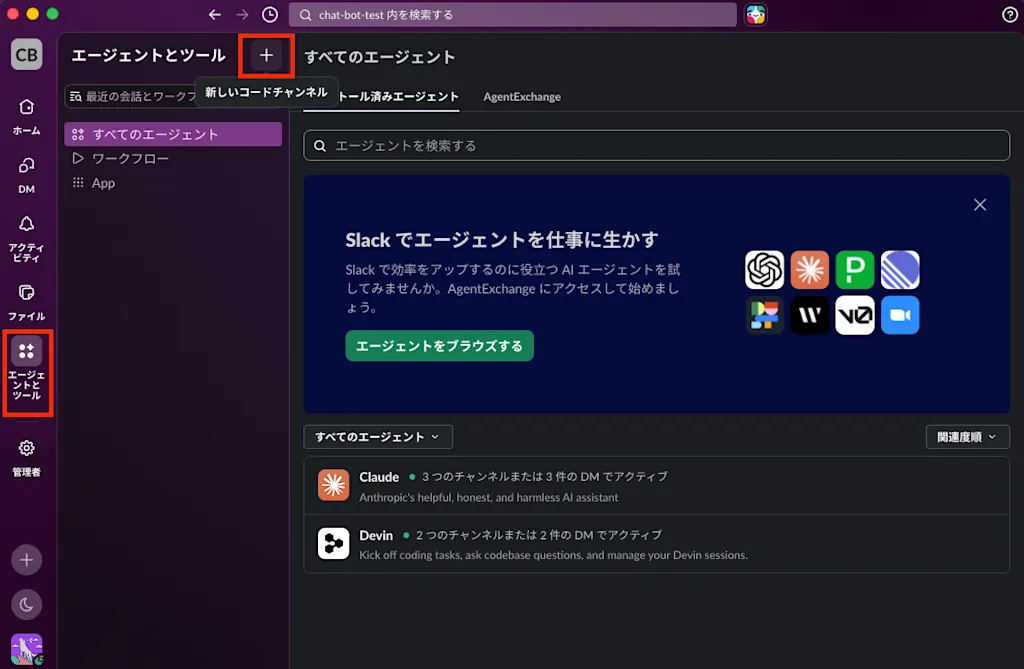Click the Slackbot AI icon beside search

(756, 14)
